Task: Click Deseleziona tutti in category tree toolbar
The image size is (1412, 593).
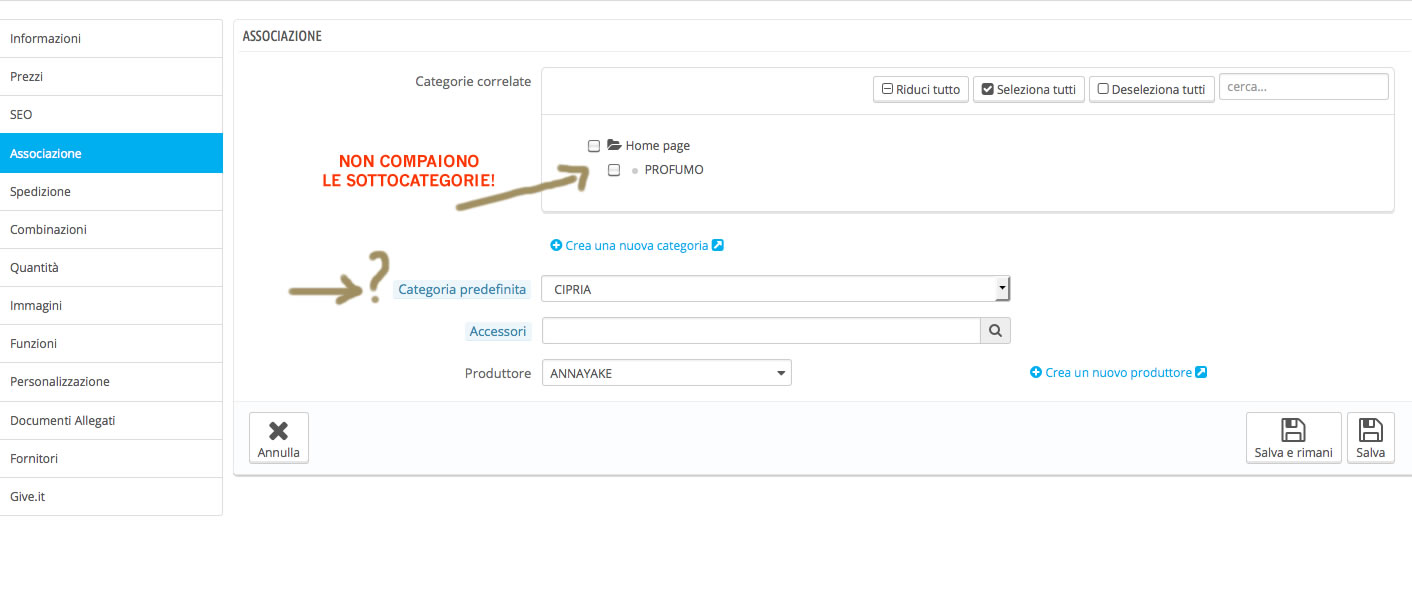Action: (x=1151, y=89)
